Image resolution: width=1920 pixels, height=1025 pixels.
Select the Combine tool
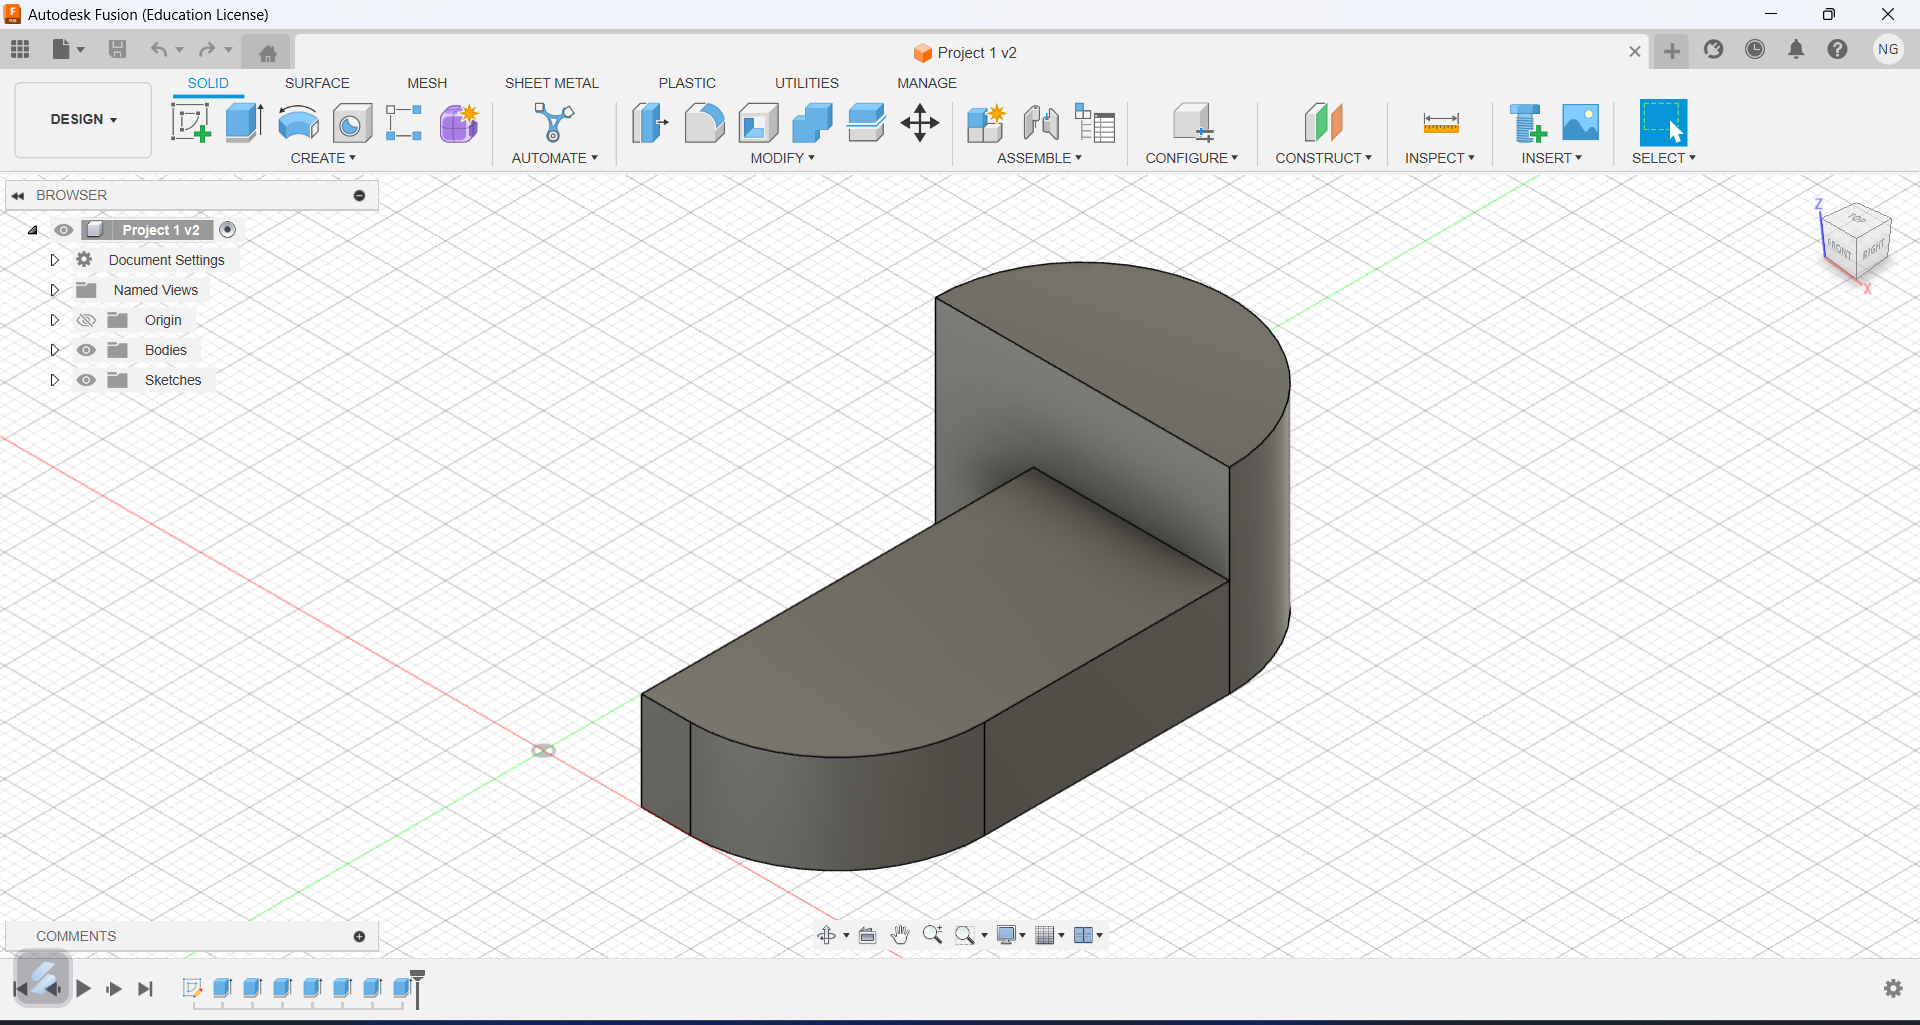pyautogui.click(x=812, y=123)
